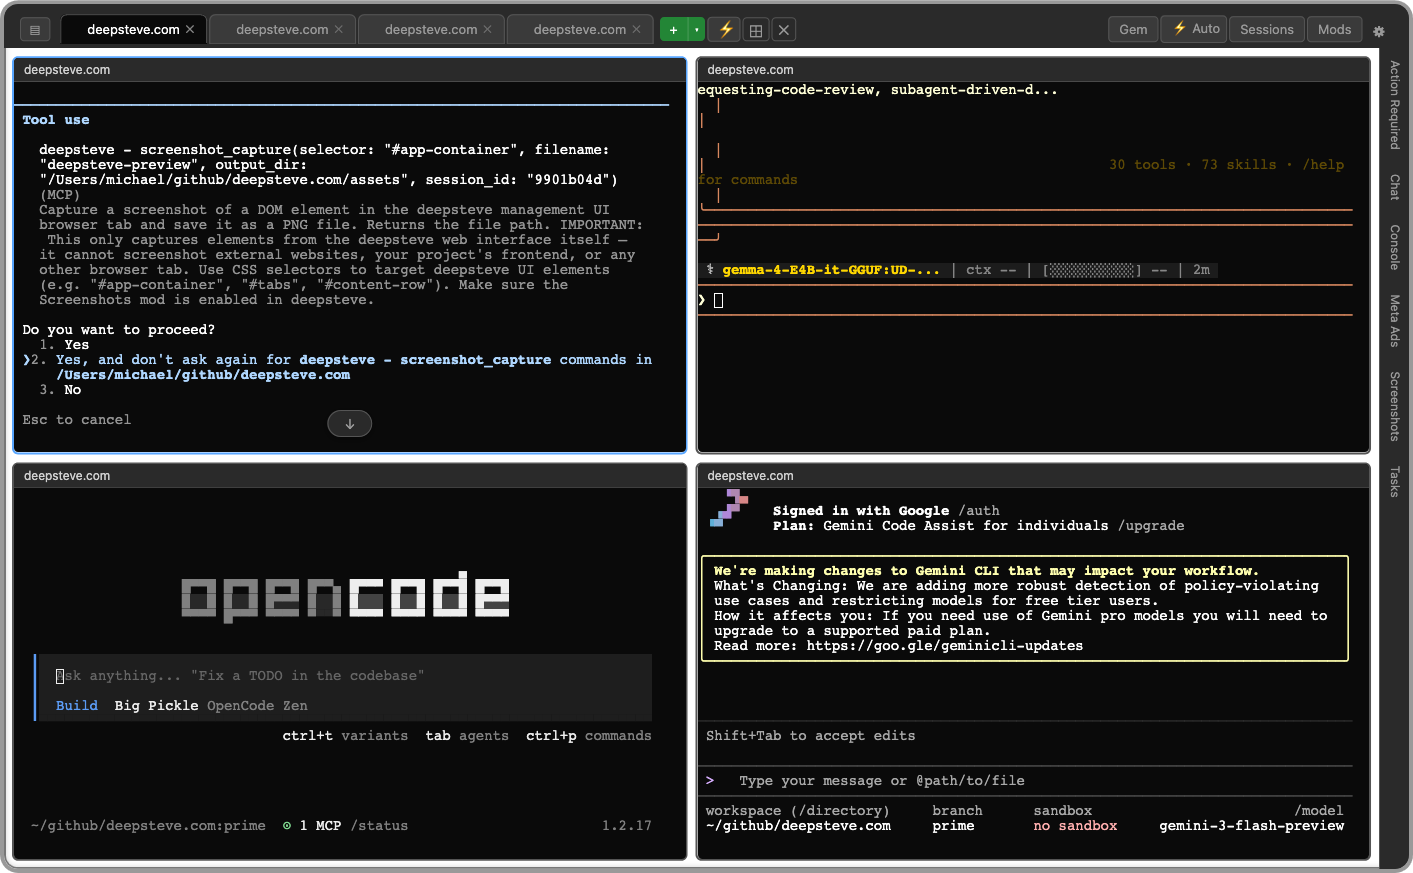The image size is (1413, 873).
Task: Click the scroll-down arrow button in Tool use pane
Action: tap(350, 424)
